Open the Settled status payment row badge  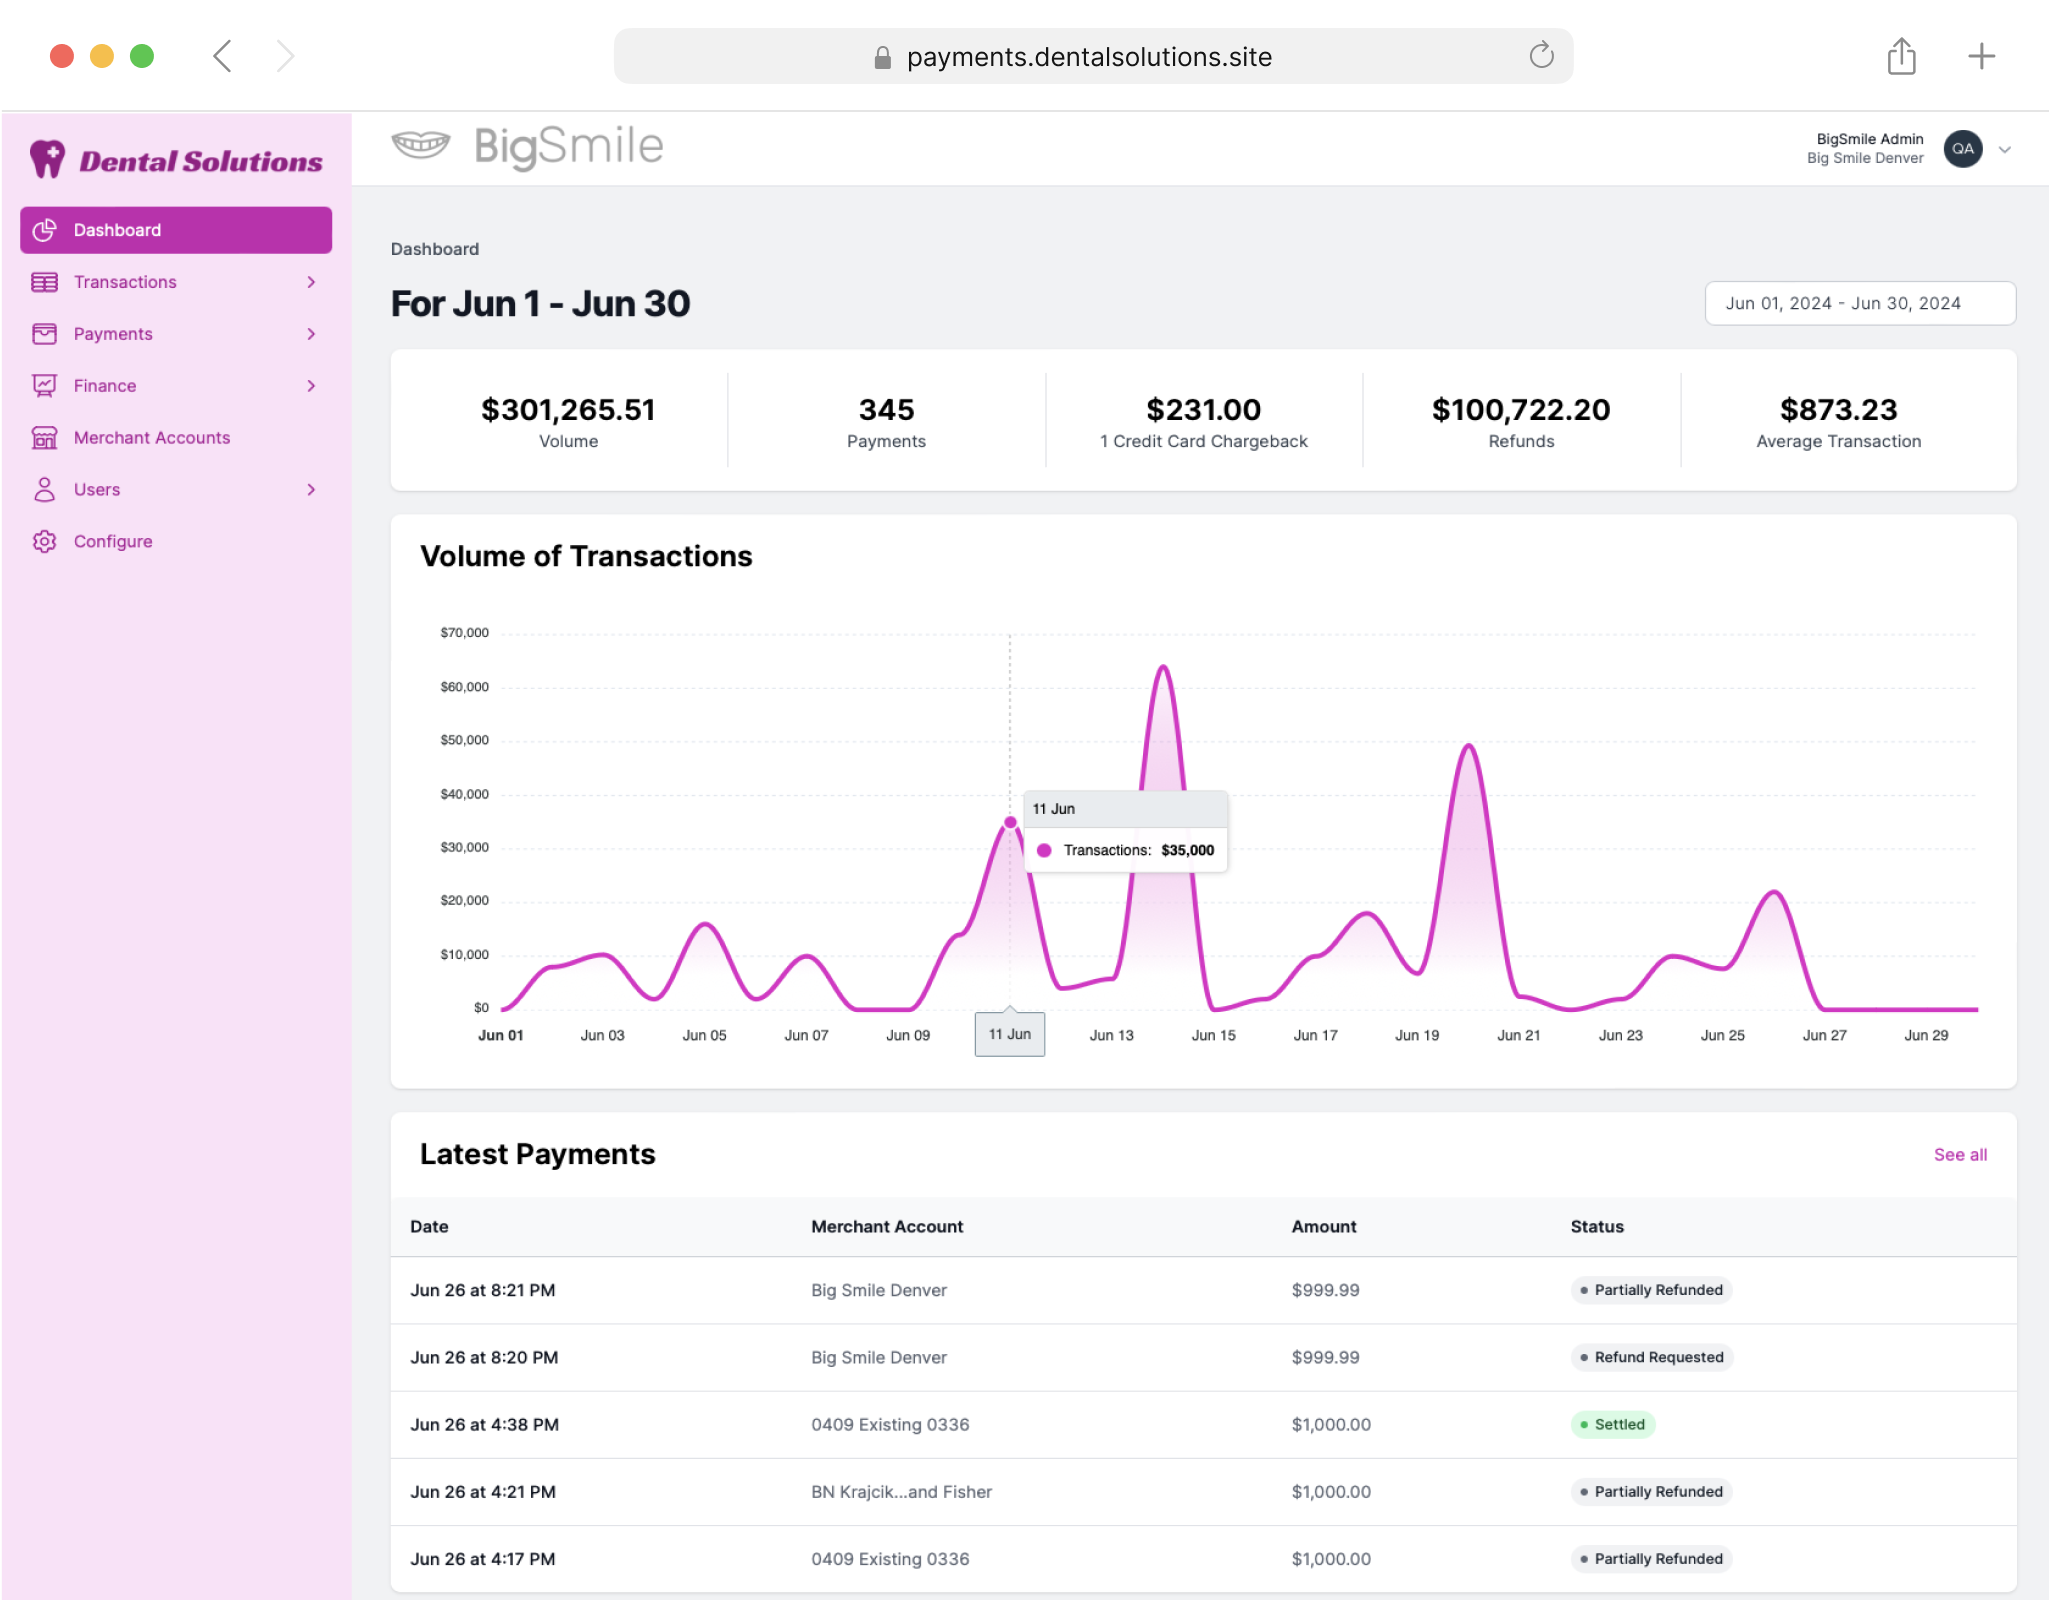[1612, 1424]
